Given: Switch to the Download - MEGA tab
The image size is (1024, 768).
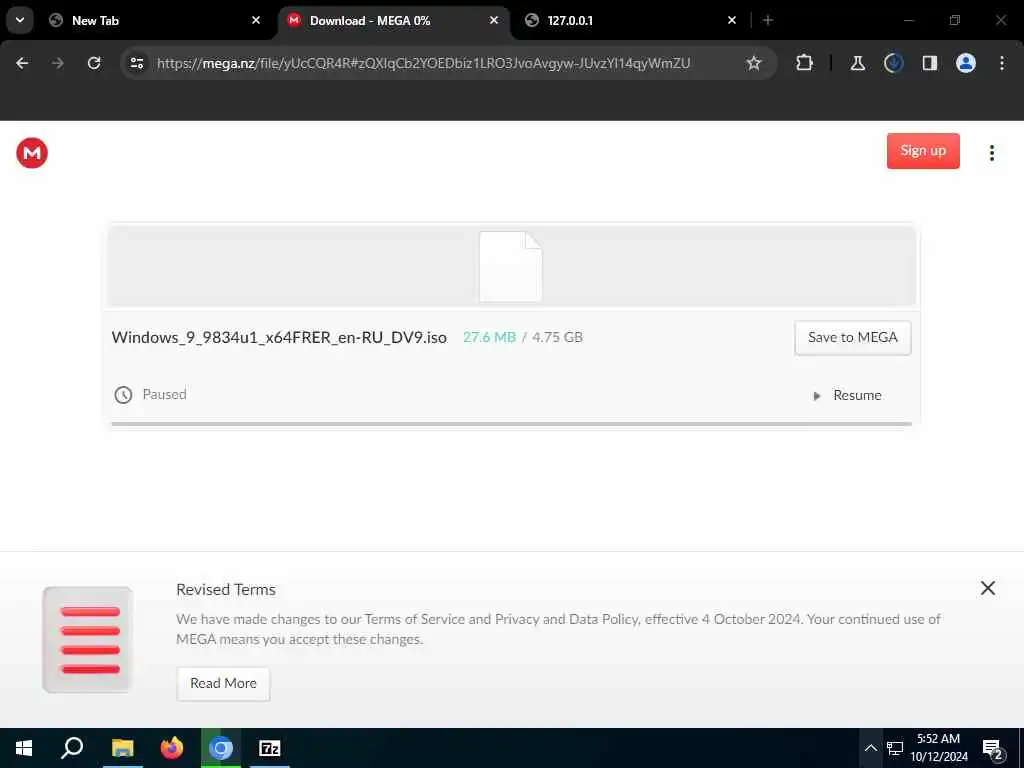Looking at the screenshot, I should coord(394,20).
